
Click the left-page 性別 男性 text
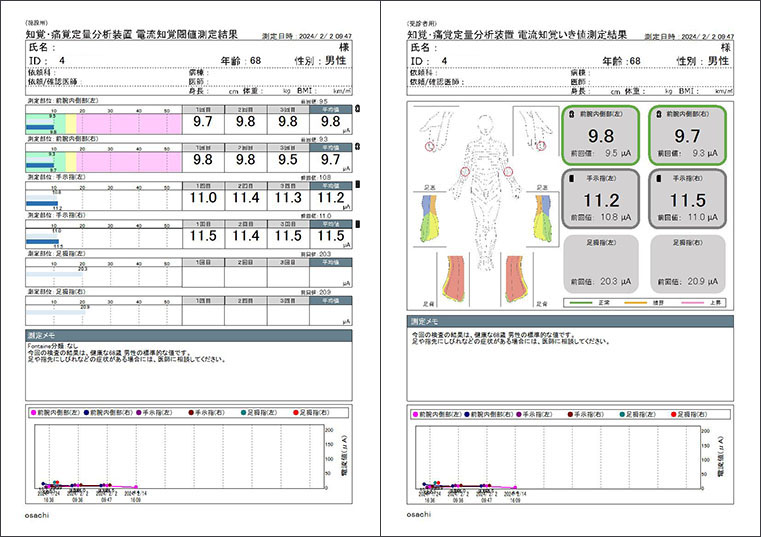pyautogui.click(x=320, y=61)
